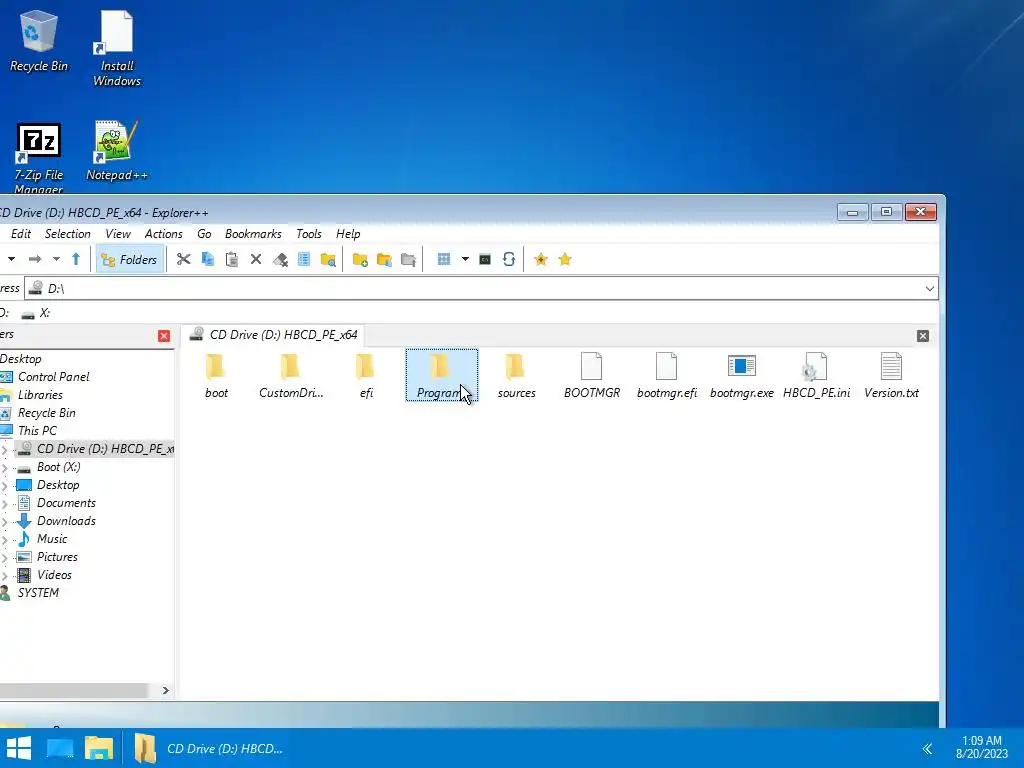Expand the Documents tree node
The height and width of the screenshot is (768, 1024).
pyautogui.click(x=5, y=504)
